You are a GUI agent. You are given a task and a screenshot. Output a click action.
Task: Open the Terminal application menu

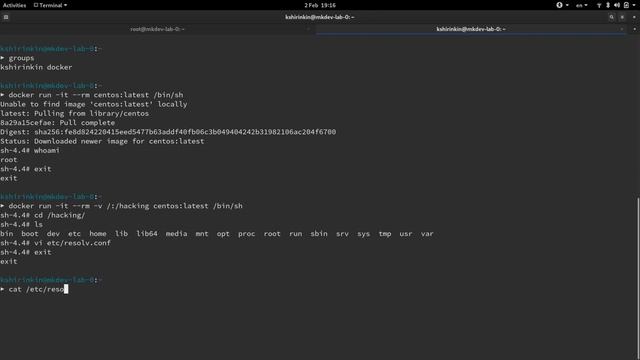coord(51,5)
